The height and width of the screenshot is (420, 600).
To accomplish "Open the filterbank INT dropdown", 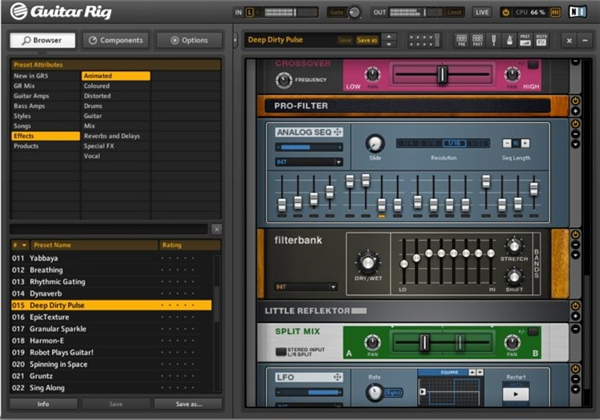I will [306, 287].
